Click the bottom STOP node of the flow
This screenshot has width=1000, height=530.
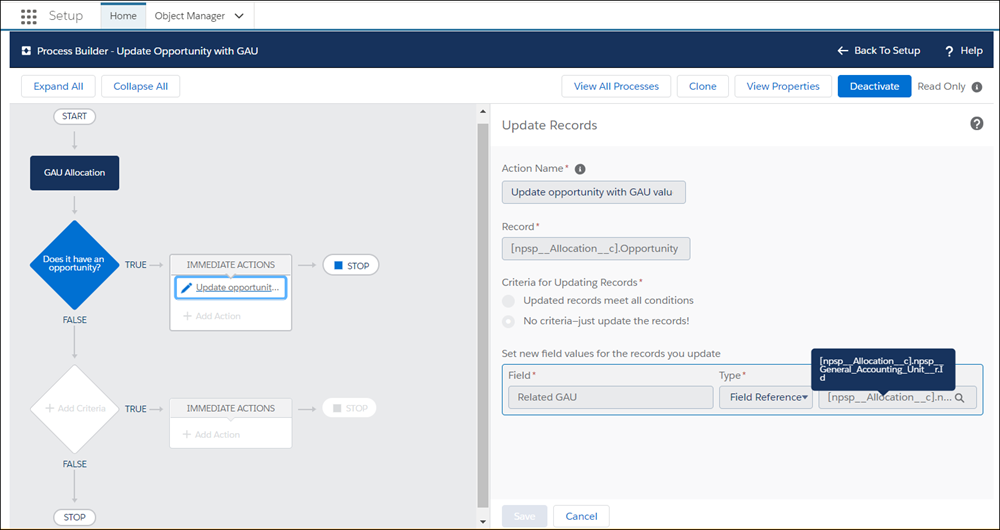[75, 517]
